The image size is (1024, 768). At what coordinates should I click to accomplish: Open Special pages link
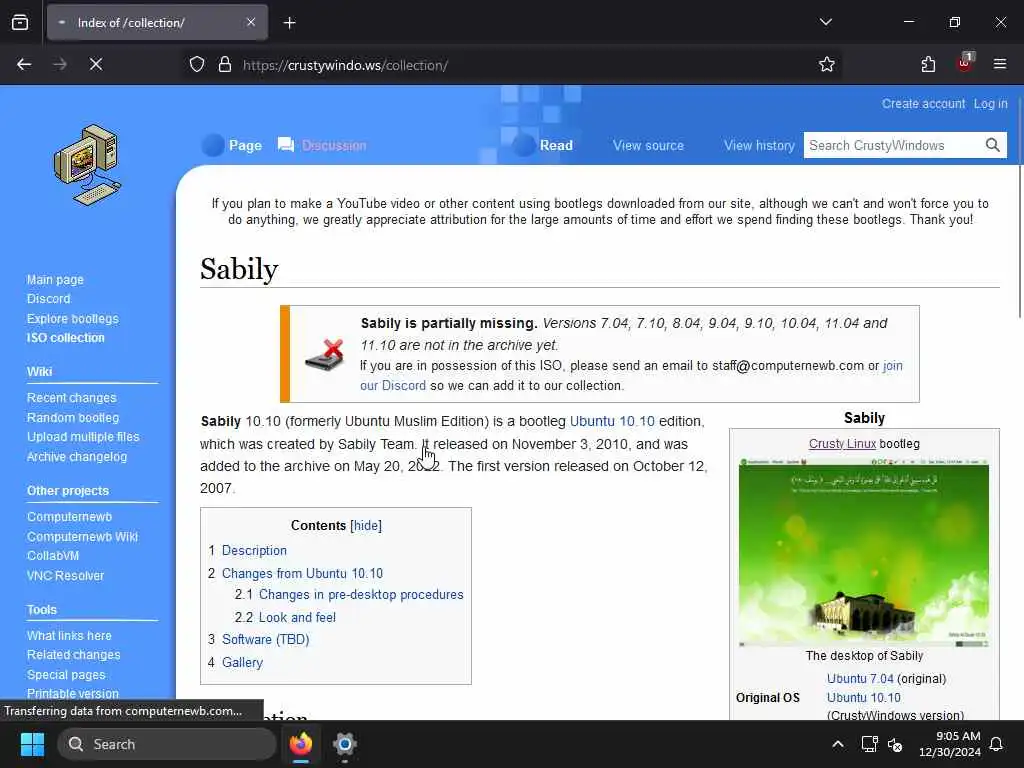coord(66,675)
